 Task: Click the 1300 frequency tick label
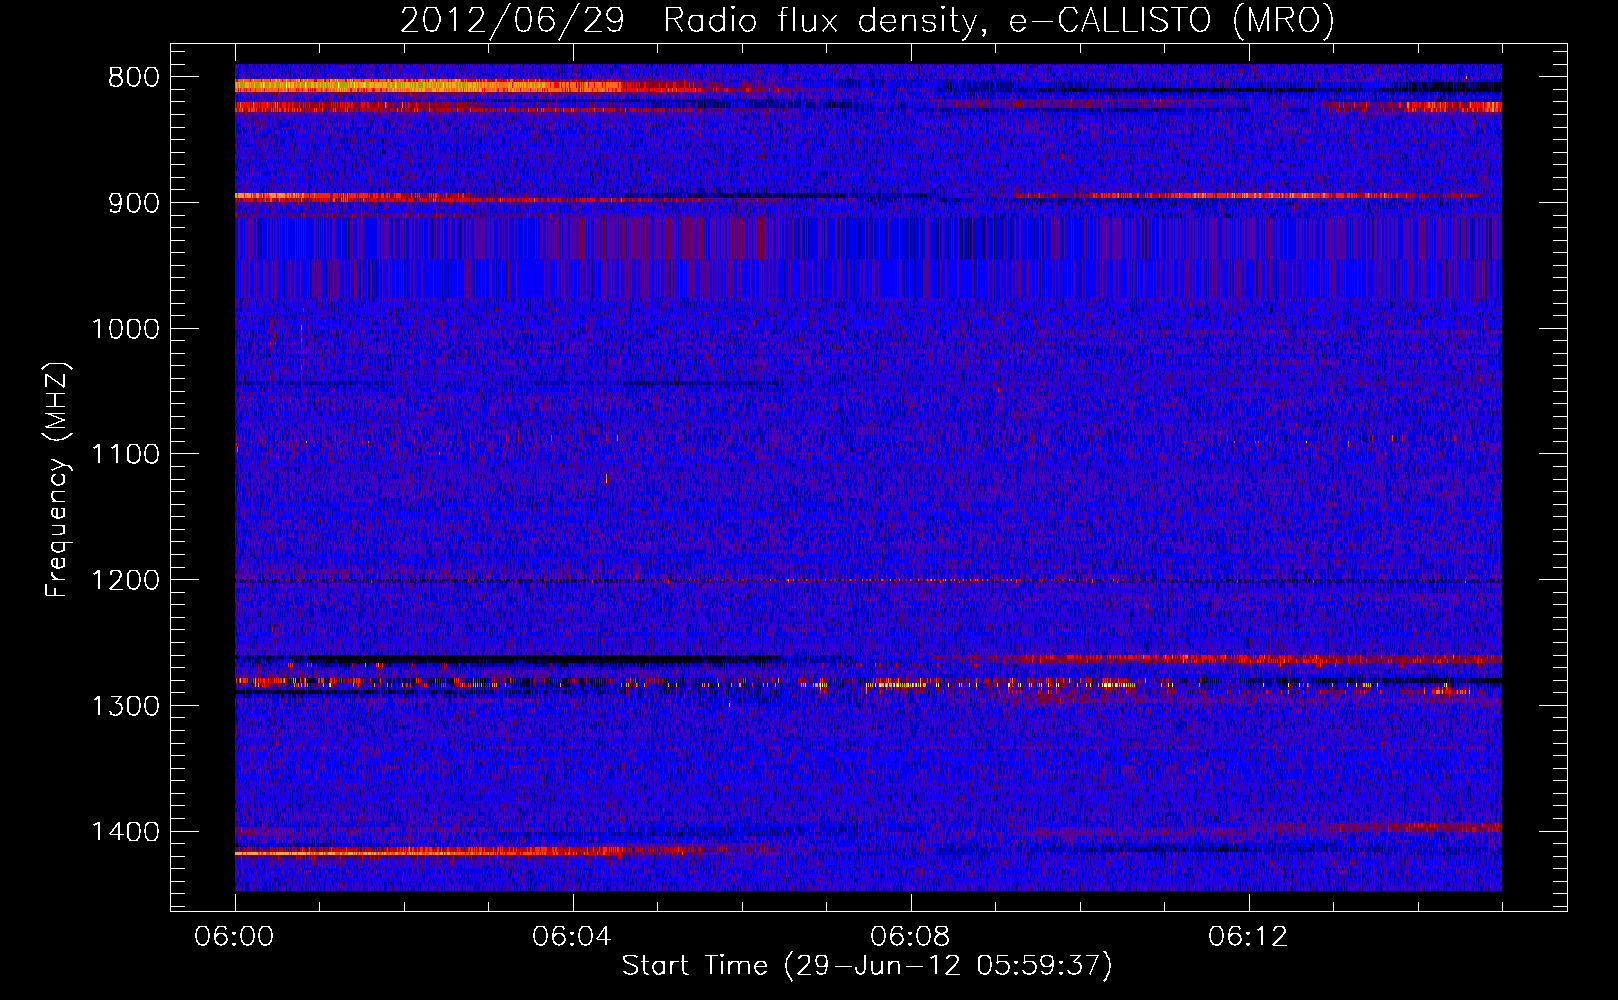pos(125,707)
